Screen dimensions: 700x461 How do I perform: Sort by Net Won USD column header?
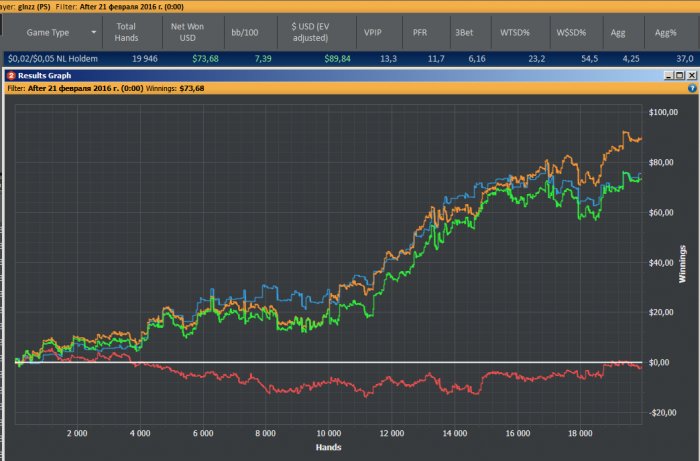pyautogui.click(x=184, y=31)
